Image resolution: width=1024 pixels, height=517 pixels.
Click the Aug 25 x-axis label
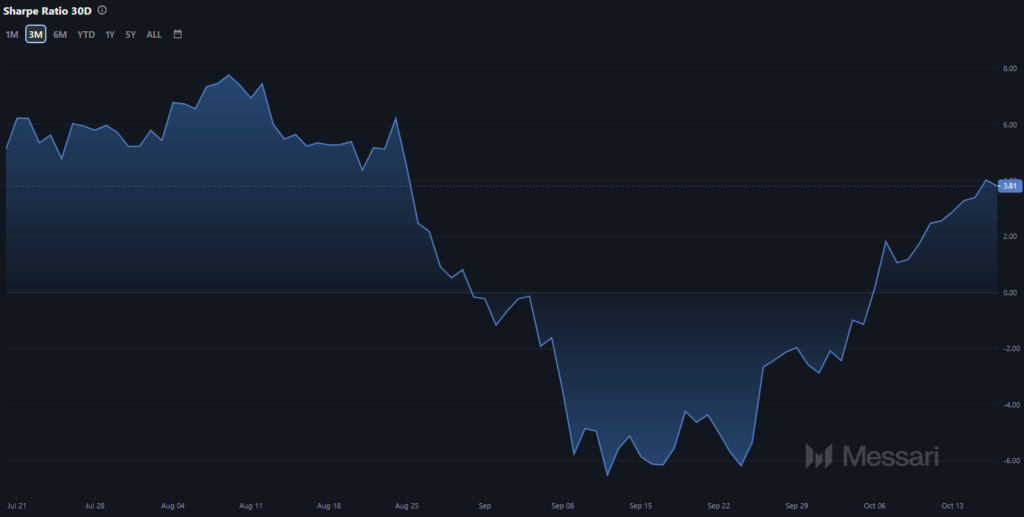click(406, 506)
